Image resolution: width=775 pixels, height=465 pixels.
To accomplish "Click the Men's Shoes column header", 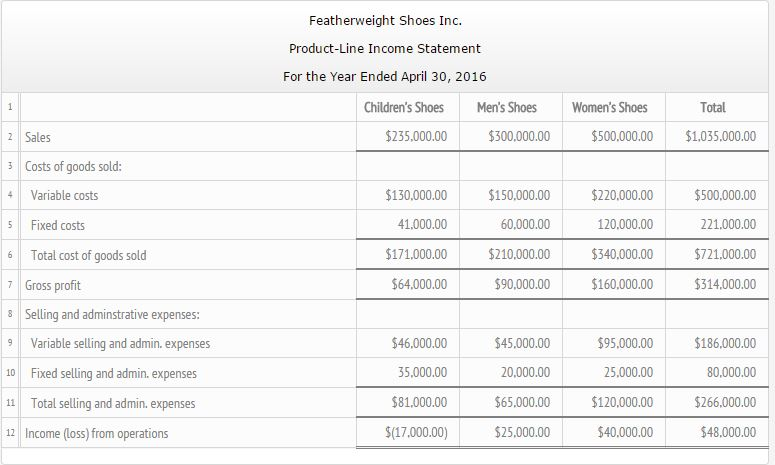I will tap(510, 107).
